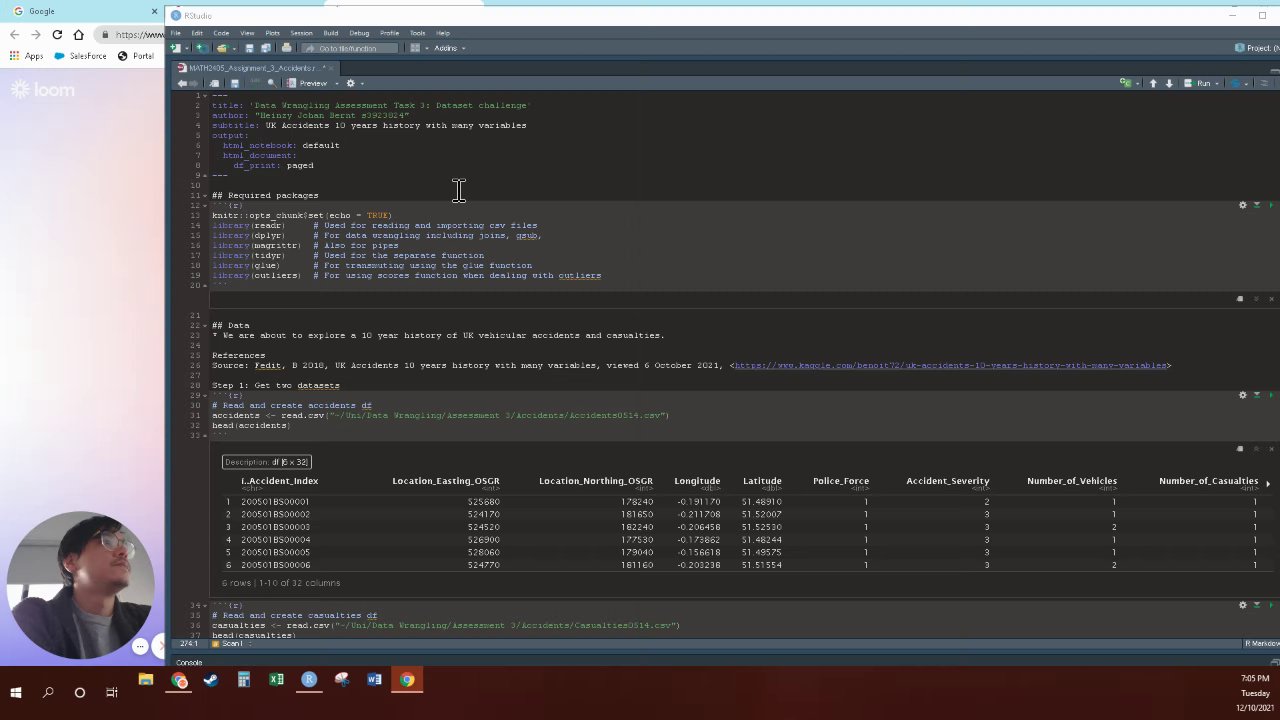The height and width of the screenshot is (720, 1280).
Task: Go back to previous source location
Action: click(x=182, y=83)
